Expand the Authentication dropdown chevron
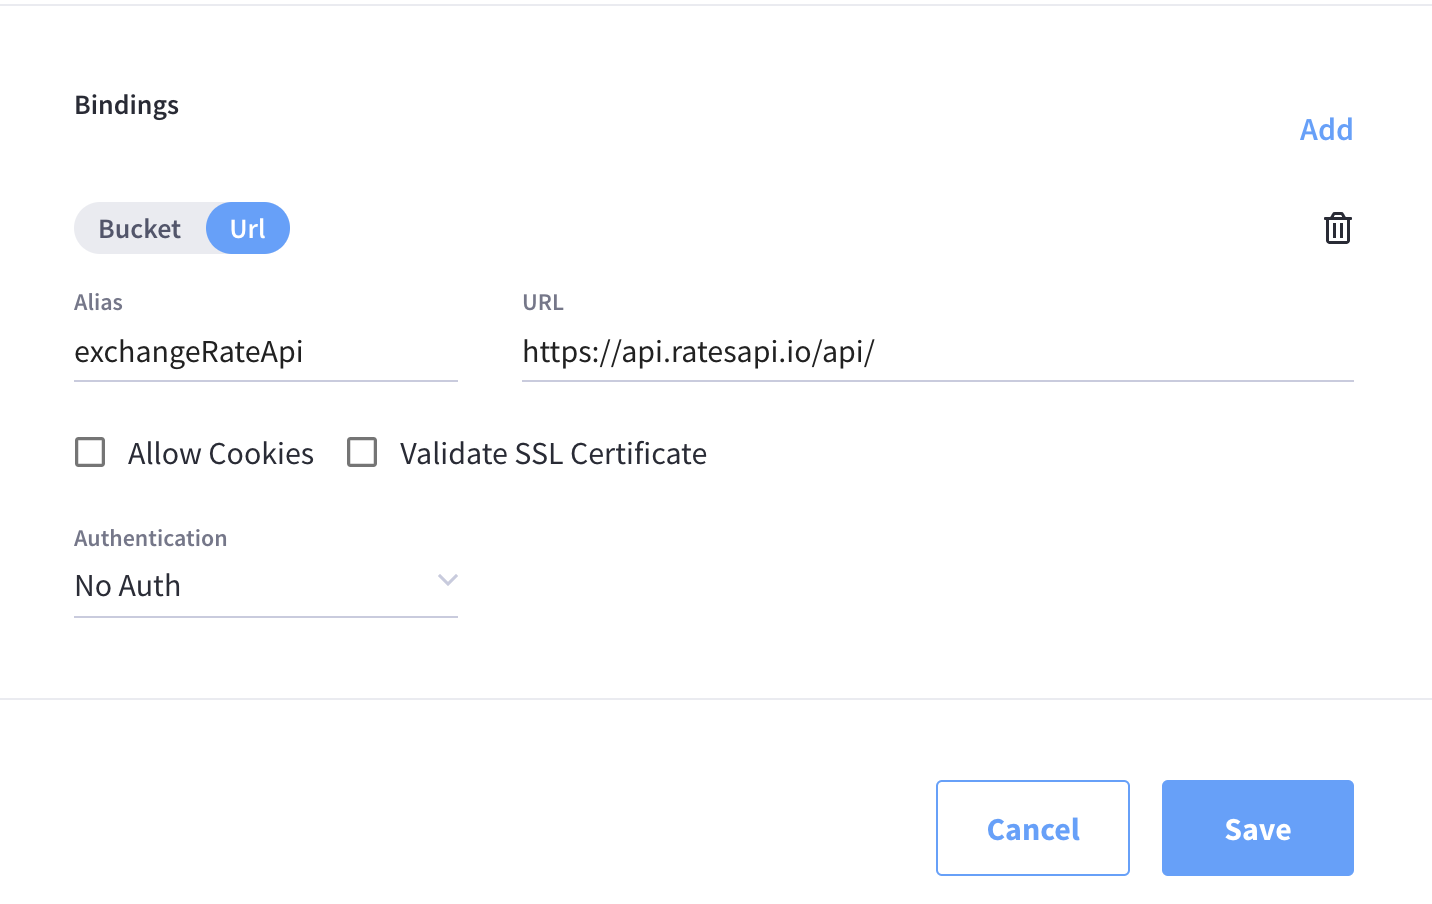Viewport: 1432px width, 904px height. click(x=447, y=580)
